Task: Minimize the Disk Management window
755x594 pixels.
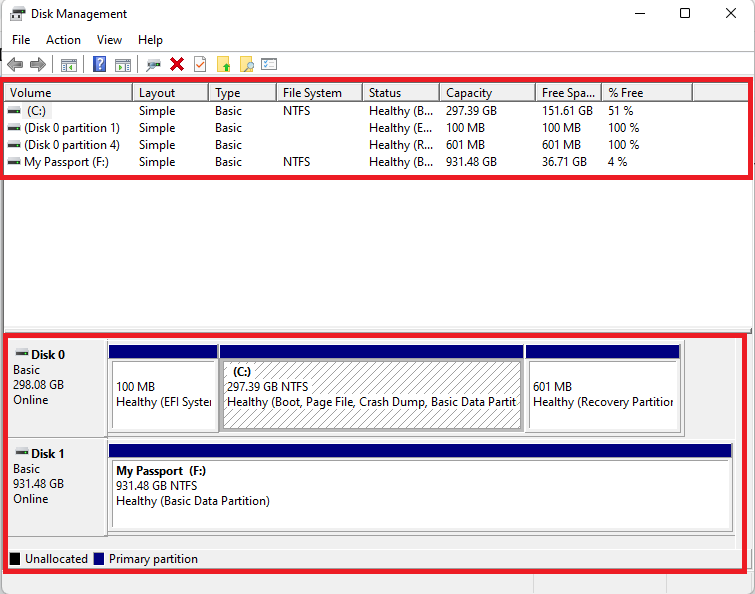Action: click(640, 13)
